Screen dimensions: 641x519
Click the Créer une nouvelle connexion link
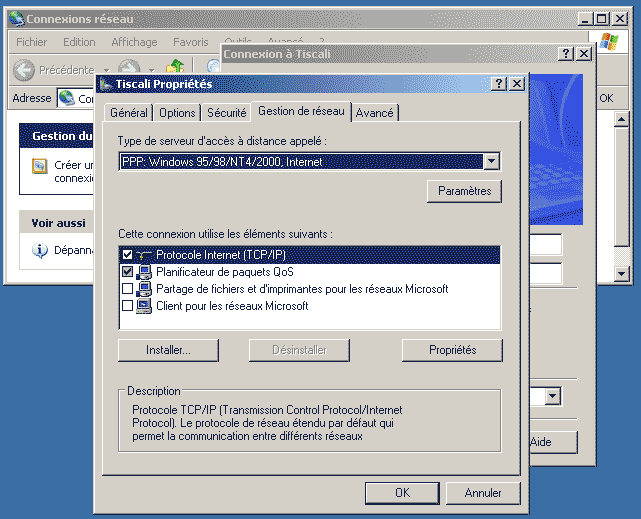click(74, 172)
